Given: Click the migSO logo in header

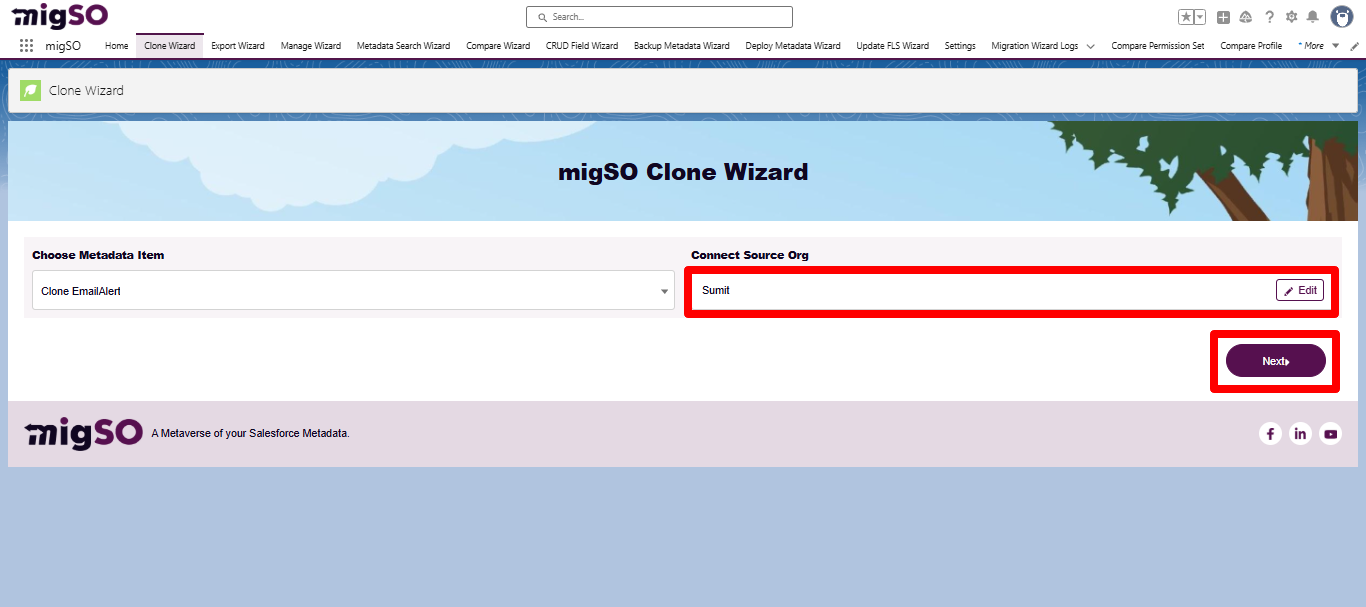Looking at the screenshot, I should (x=60, y=15).
